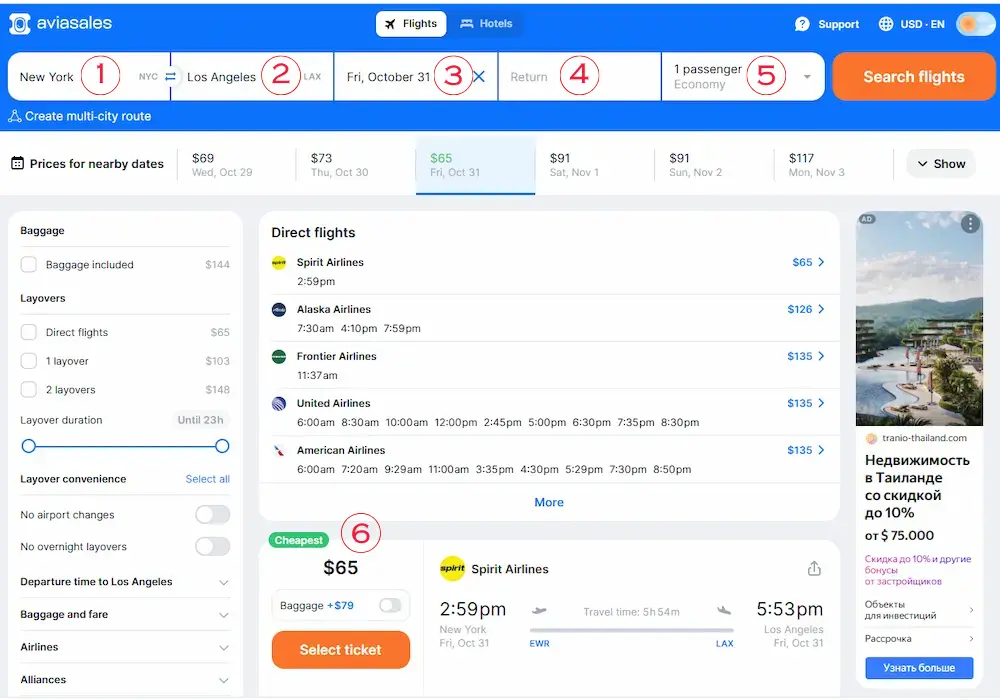This screenshot has height=700, width=1000.
Task: Toggle Baggage +$79 on the ticket
Action: 390,605
